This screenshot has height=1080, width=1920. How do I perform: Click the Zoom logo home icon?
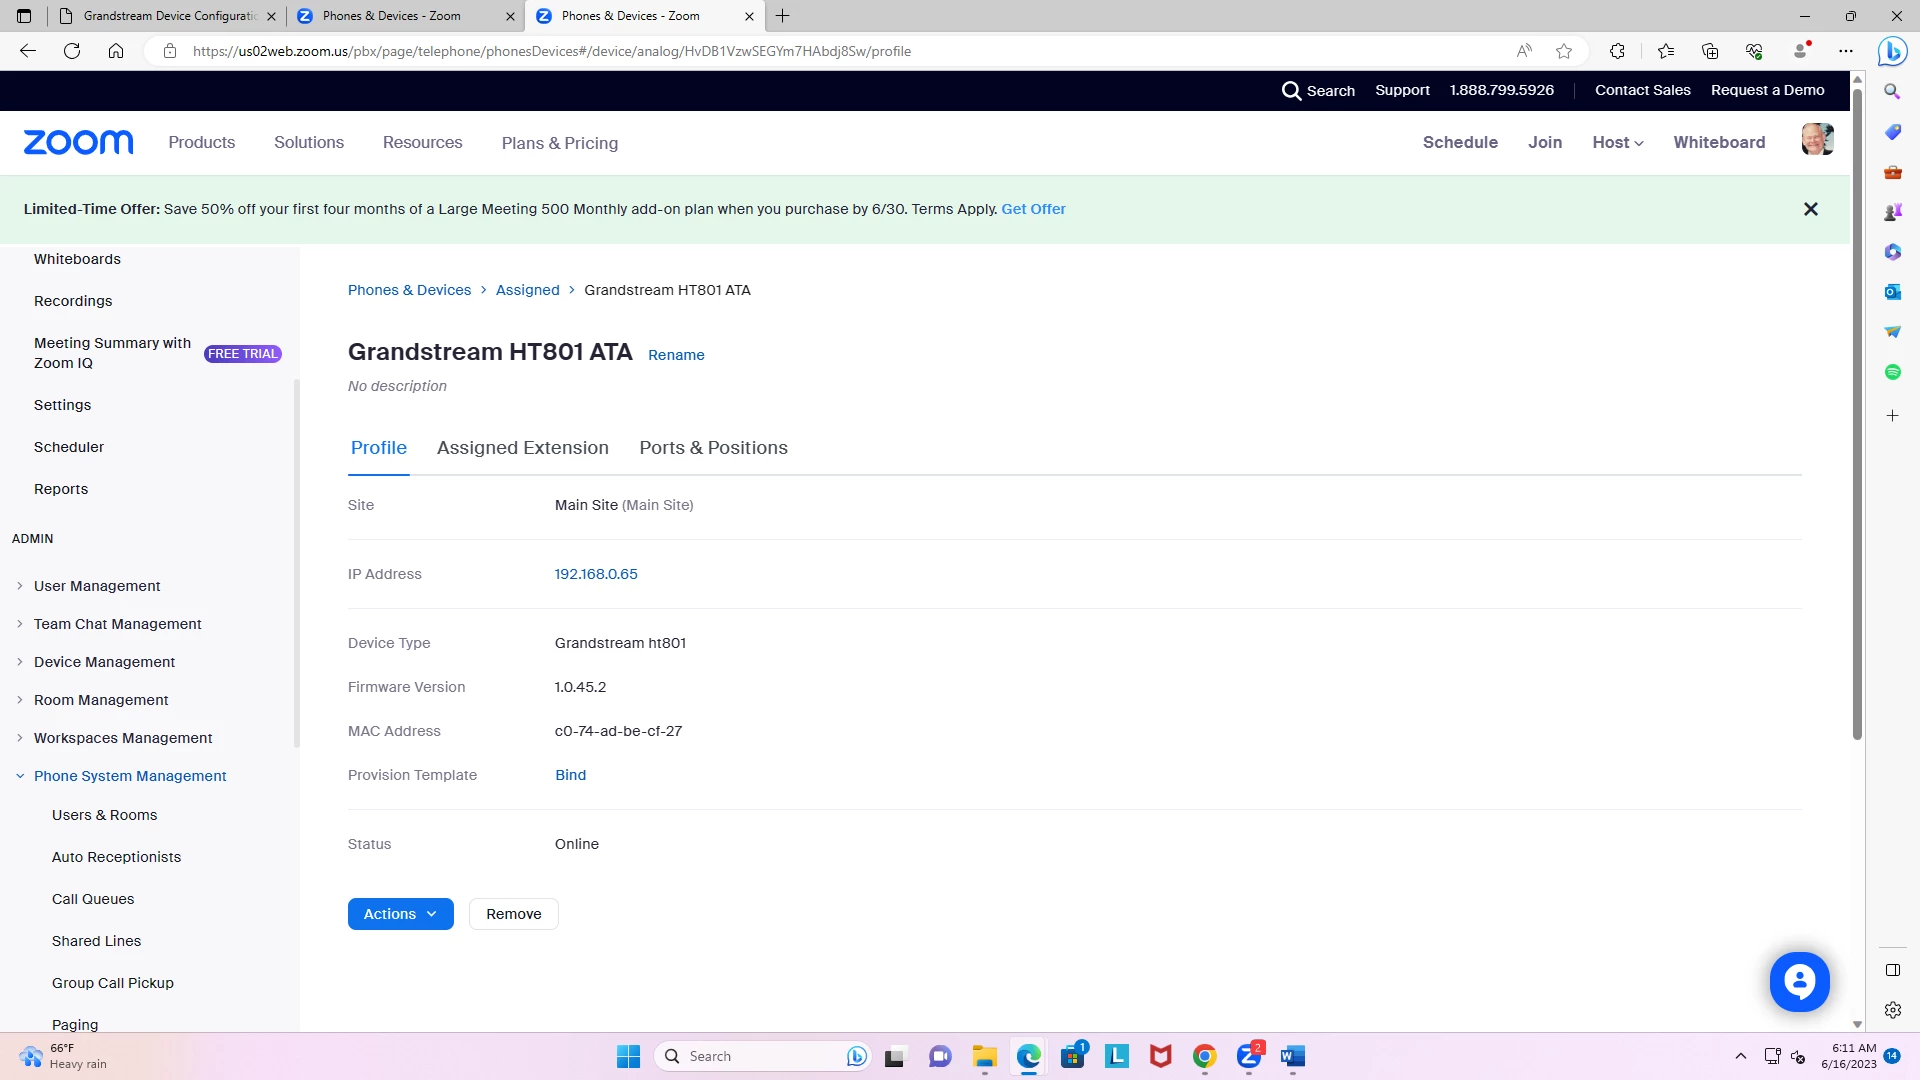(78, 142)
